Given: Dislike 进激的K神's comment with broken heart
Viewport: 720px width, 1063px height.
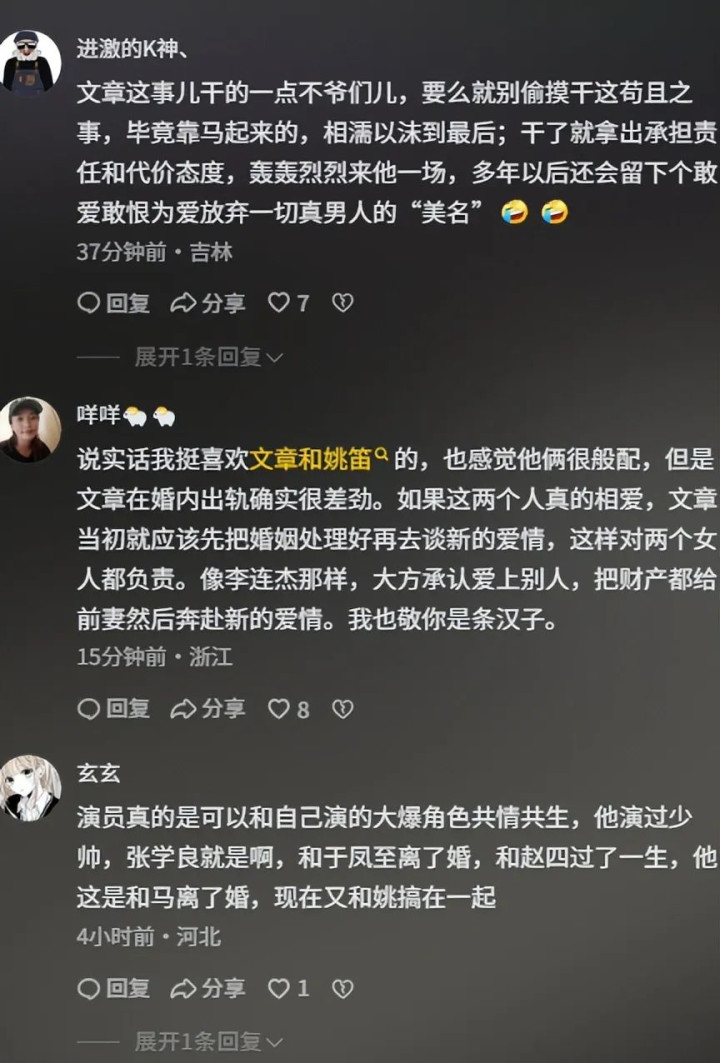Looking at the screenshot, I should (x=342, y=302).
